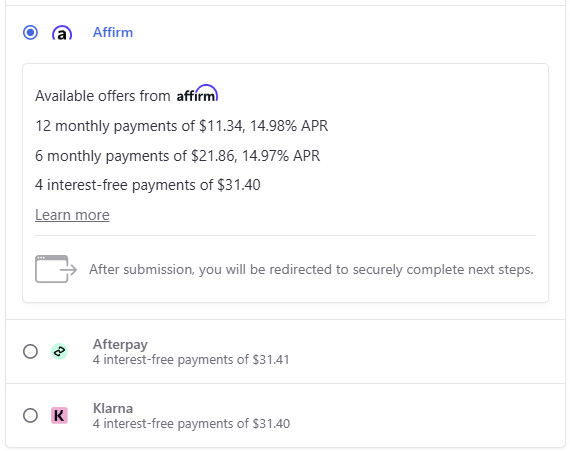Click the Affirm circular 'a' icon
The height and width of the screenshot is (451, 570).
(62, 33)
